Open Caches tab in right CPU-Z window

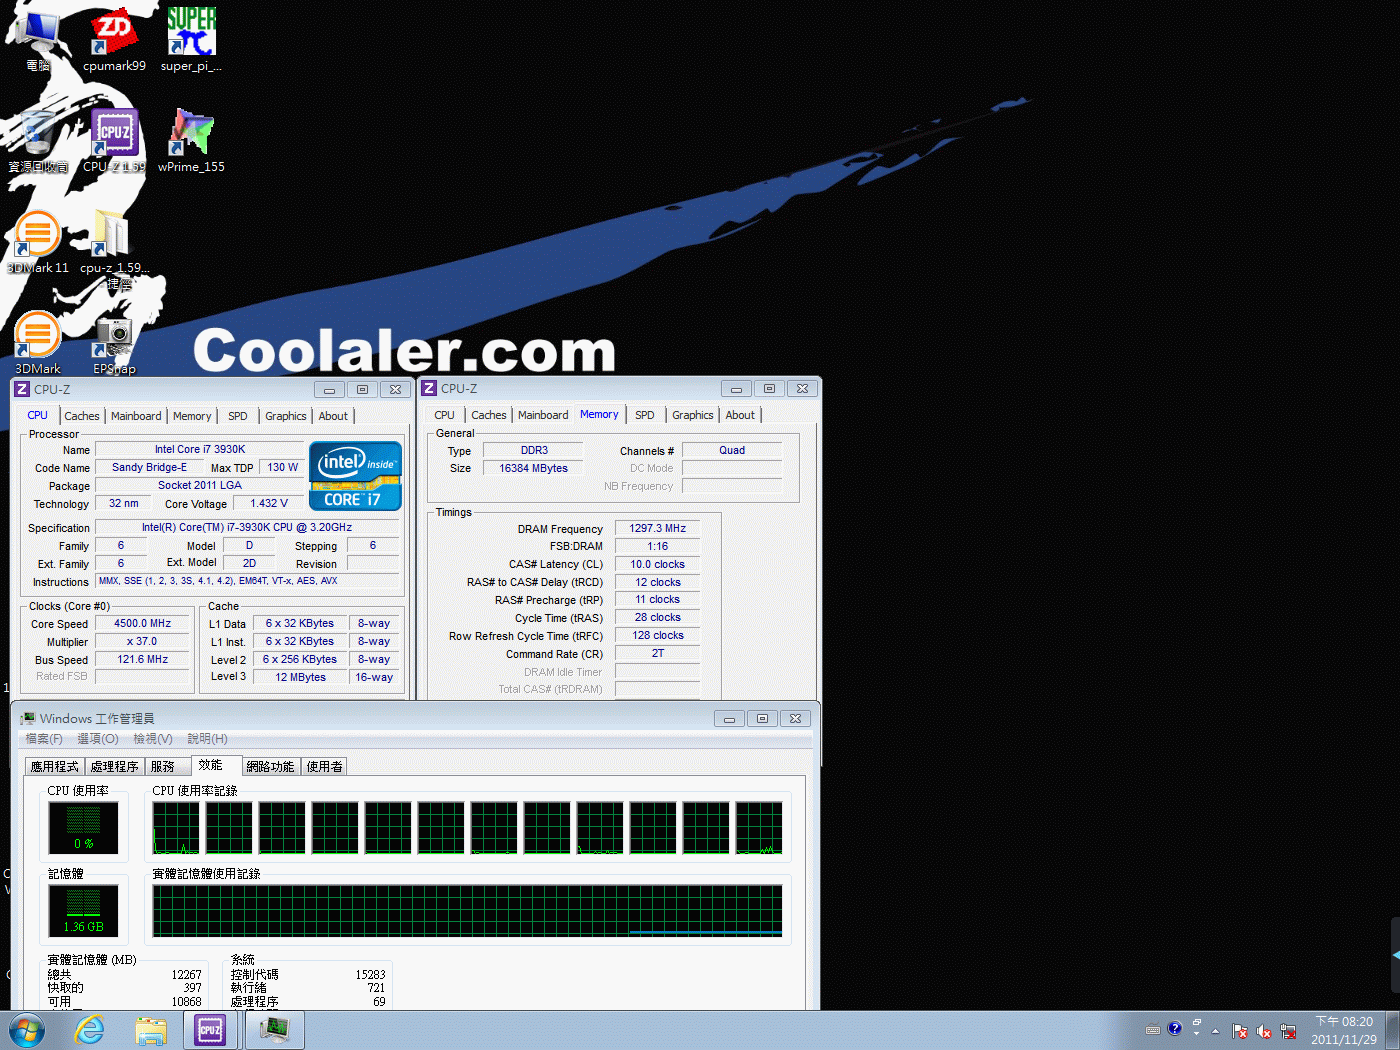[x=489, y=415]
